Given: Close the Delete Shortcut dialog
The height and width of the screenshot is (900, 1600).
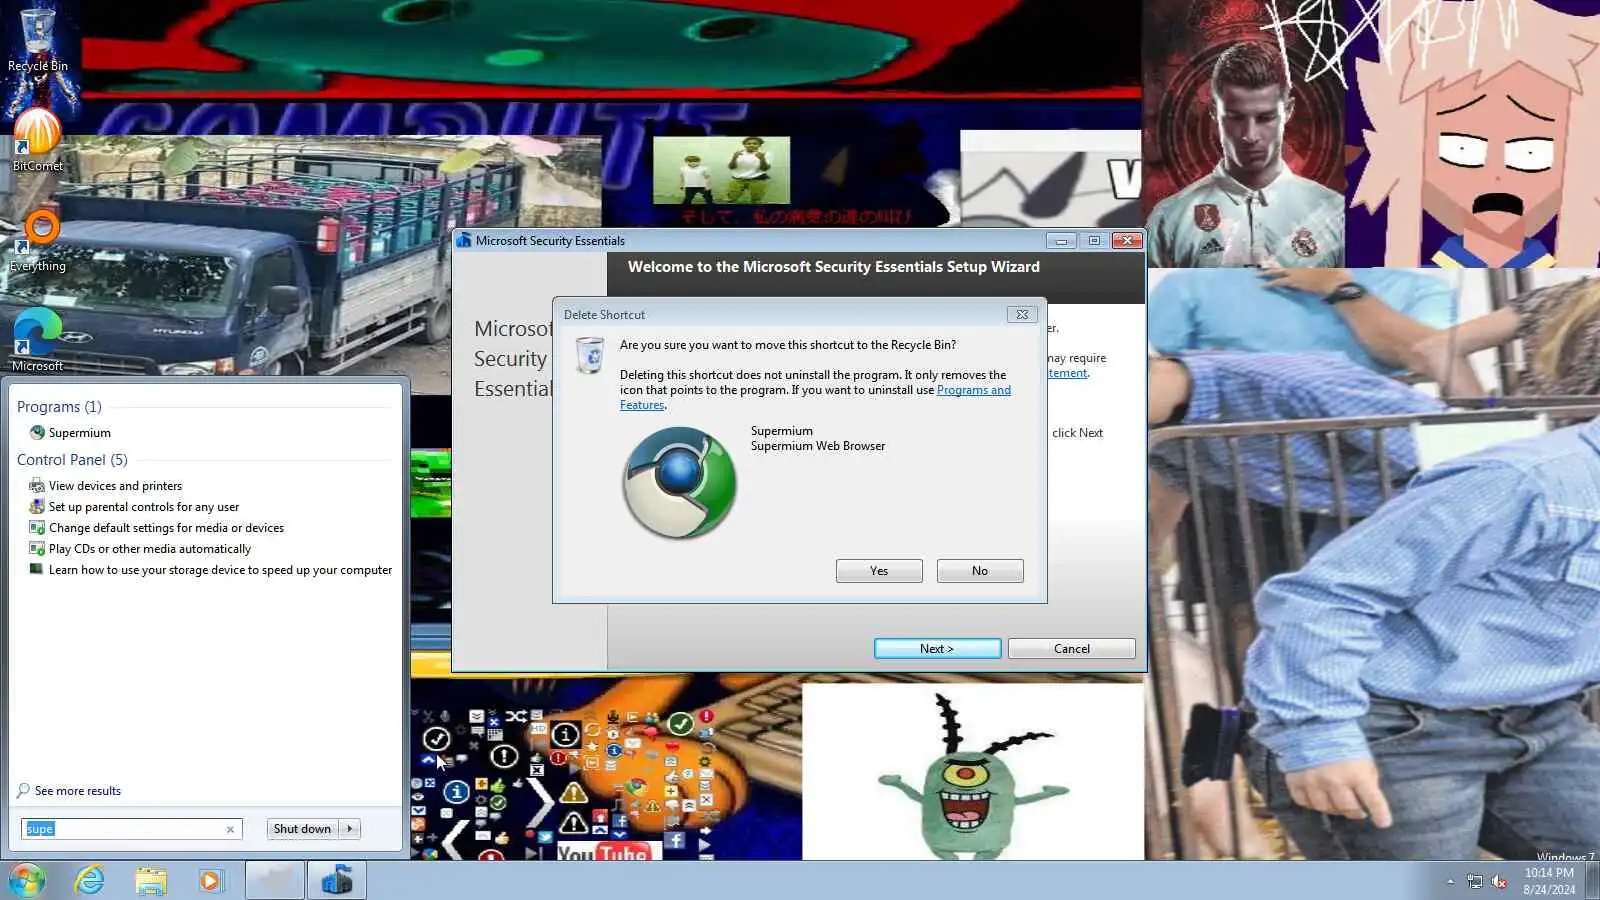Looking at the screenshot, I should point(1022,314).
